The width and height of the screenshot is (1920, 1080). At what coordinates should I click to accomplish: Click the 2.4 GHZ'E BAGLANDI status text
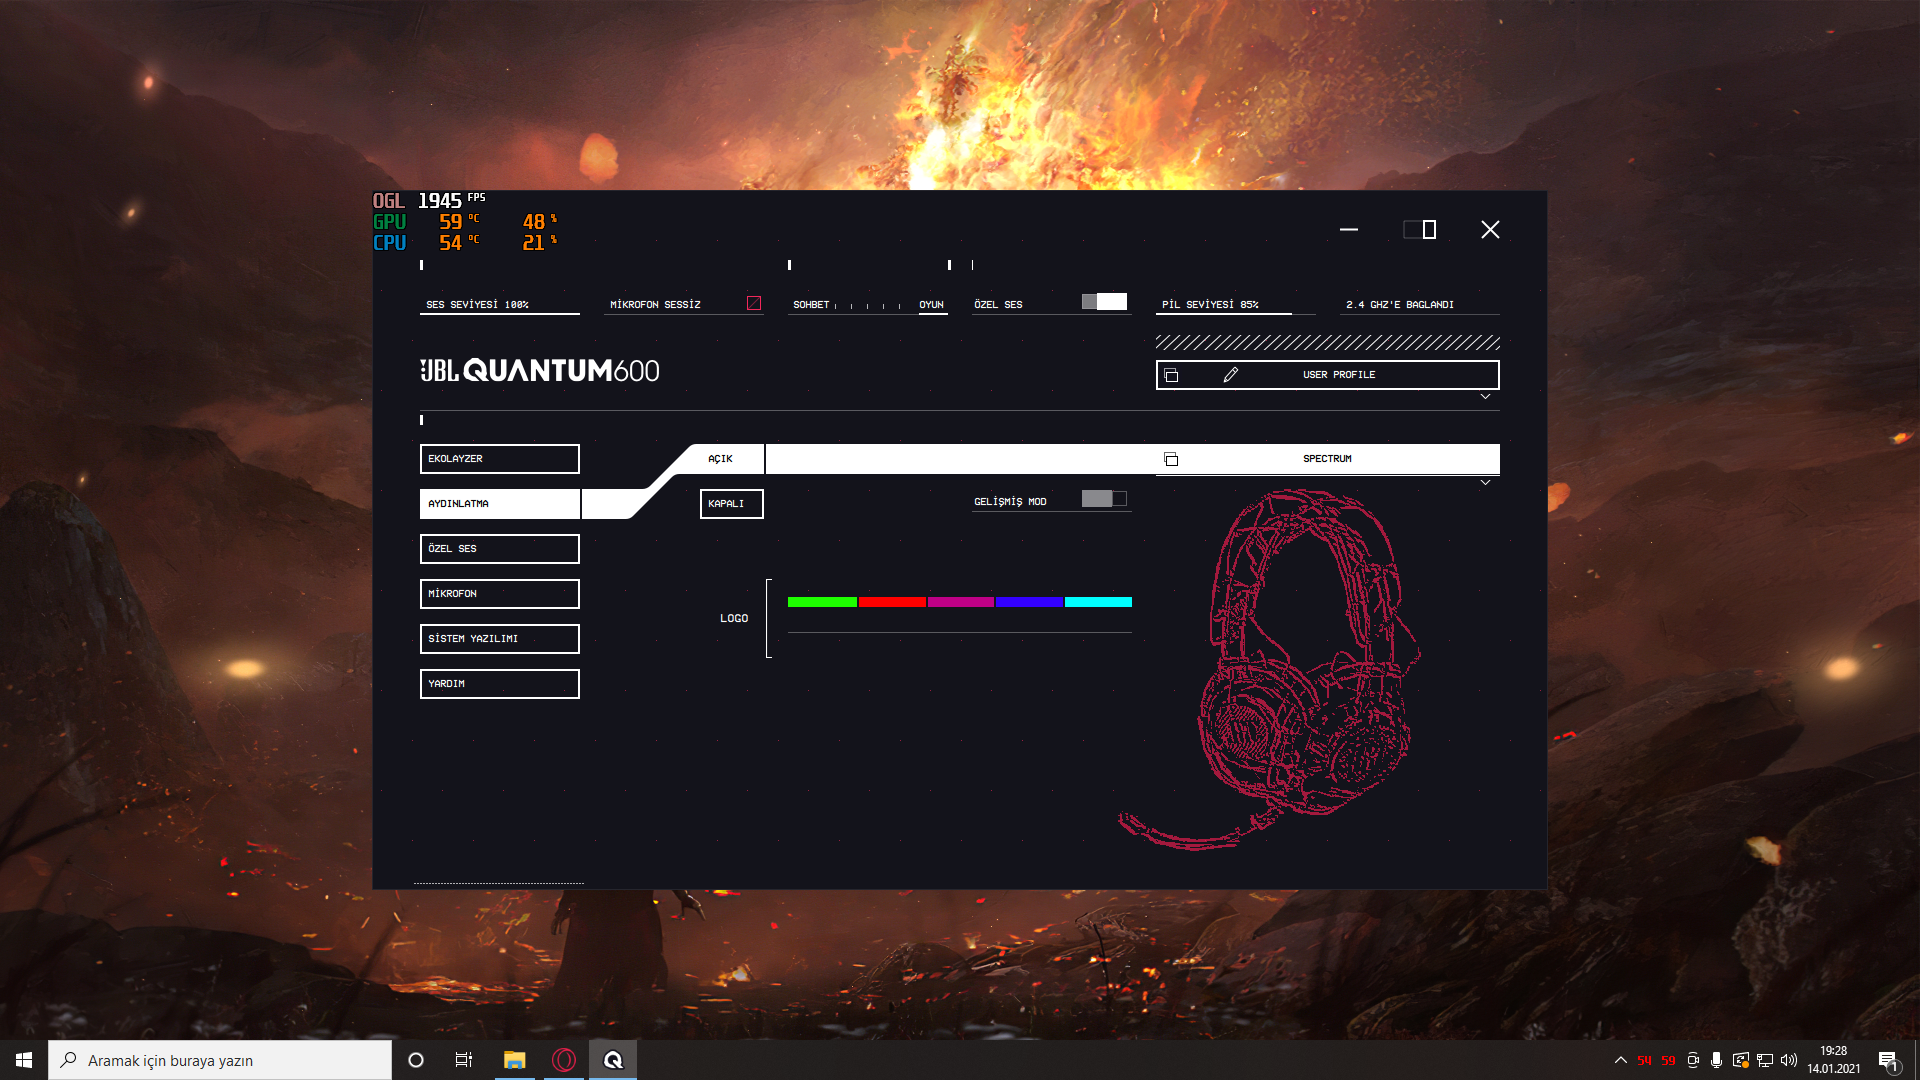click(1400, 305)
